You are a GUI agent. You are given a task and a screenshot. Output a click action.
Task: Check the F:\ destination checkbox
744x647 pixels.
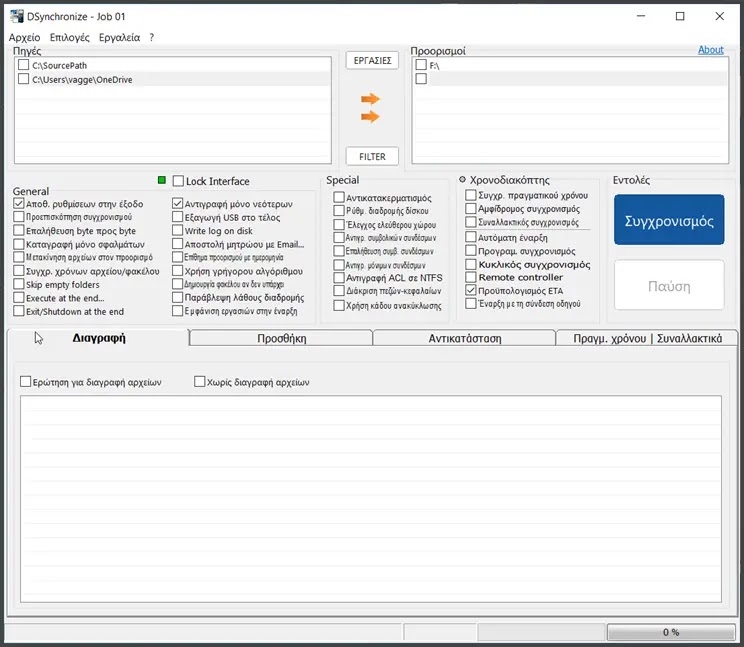(421, 65)
